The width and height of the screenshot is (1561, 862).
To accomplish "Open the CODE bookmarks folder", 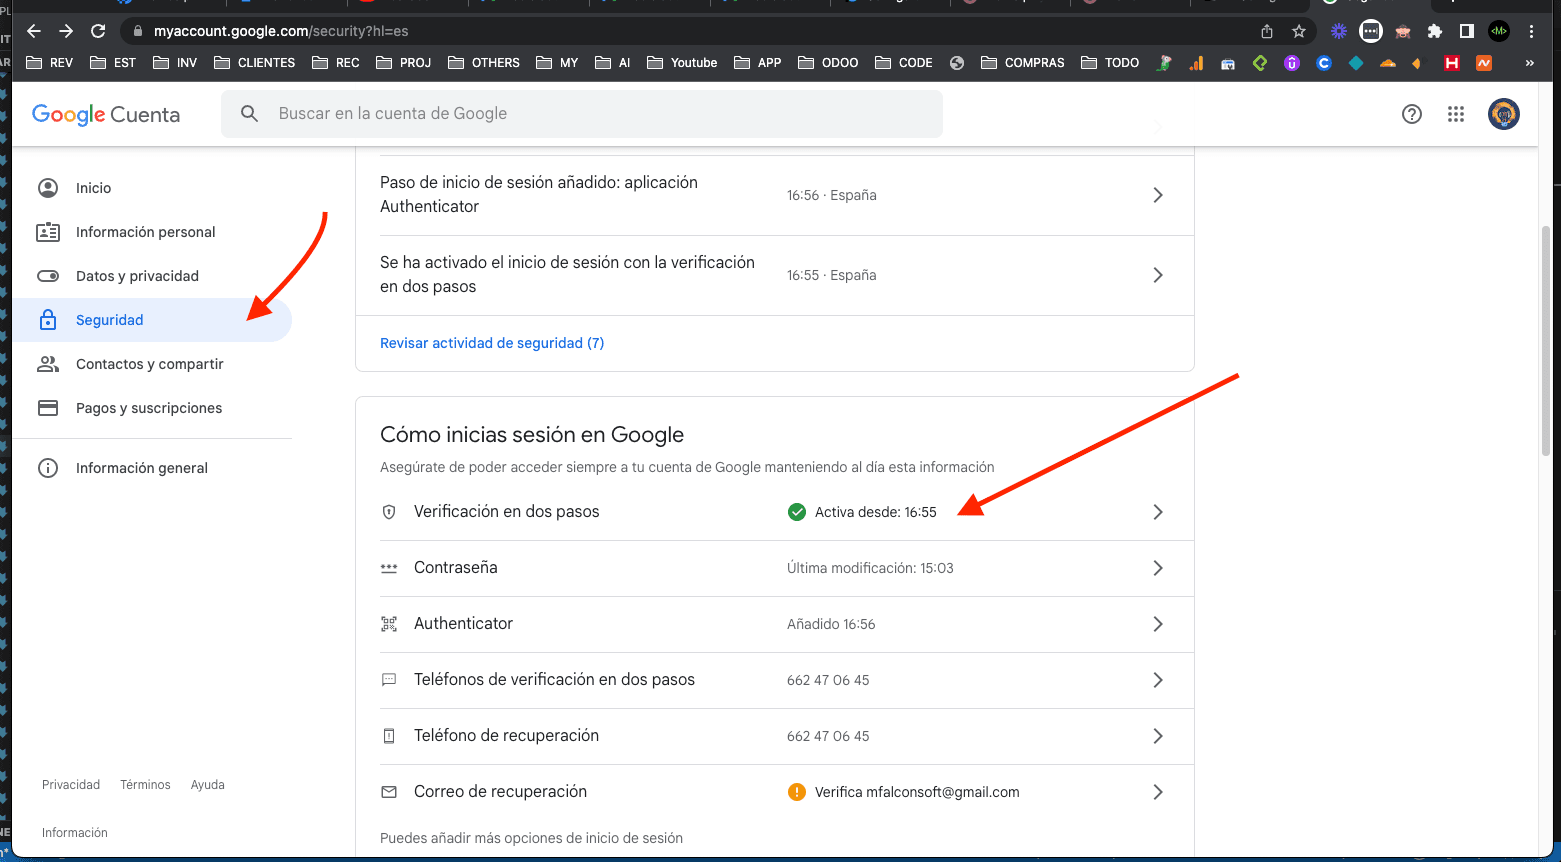I will 904,63.
